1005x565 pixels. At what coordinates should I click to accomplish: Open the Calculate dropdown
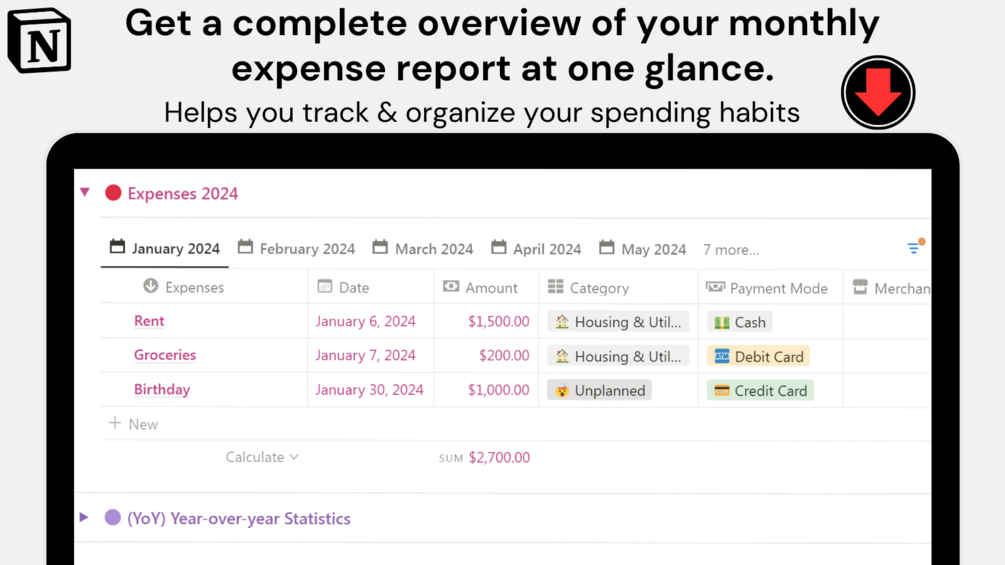[262, 457]
